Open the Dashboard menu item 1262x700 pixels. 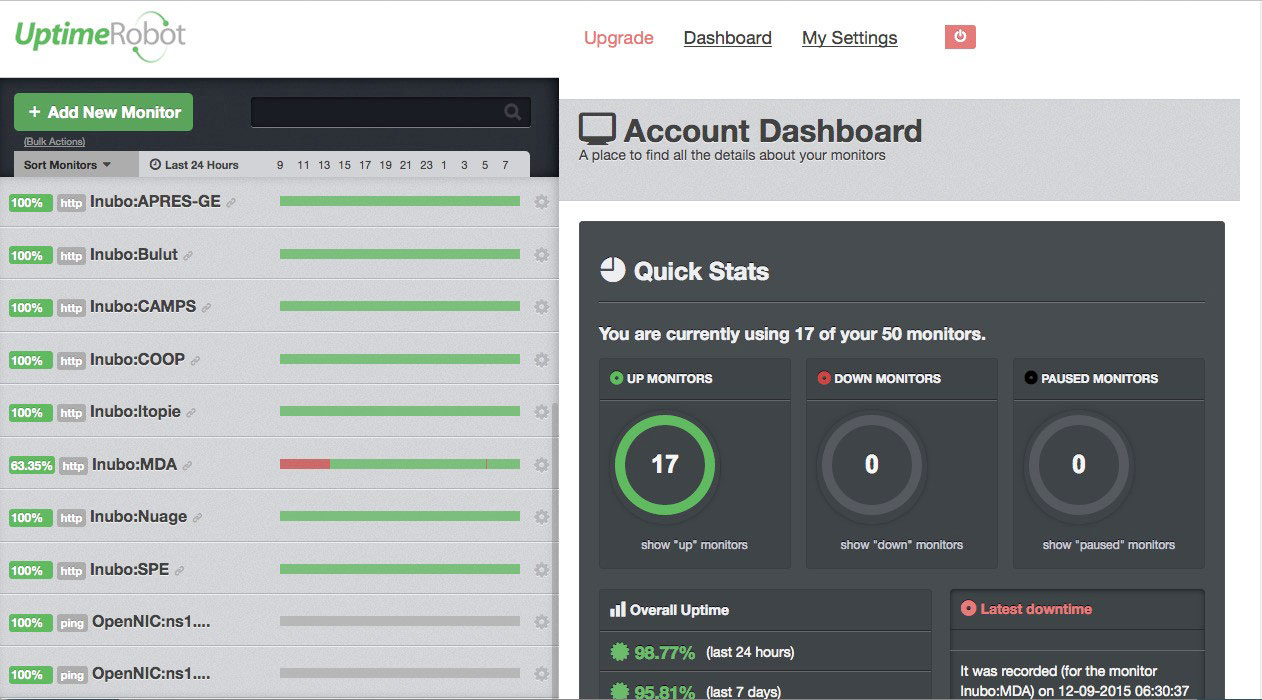click(x=727, y=38)
